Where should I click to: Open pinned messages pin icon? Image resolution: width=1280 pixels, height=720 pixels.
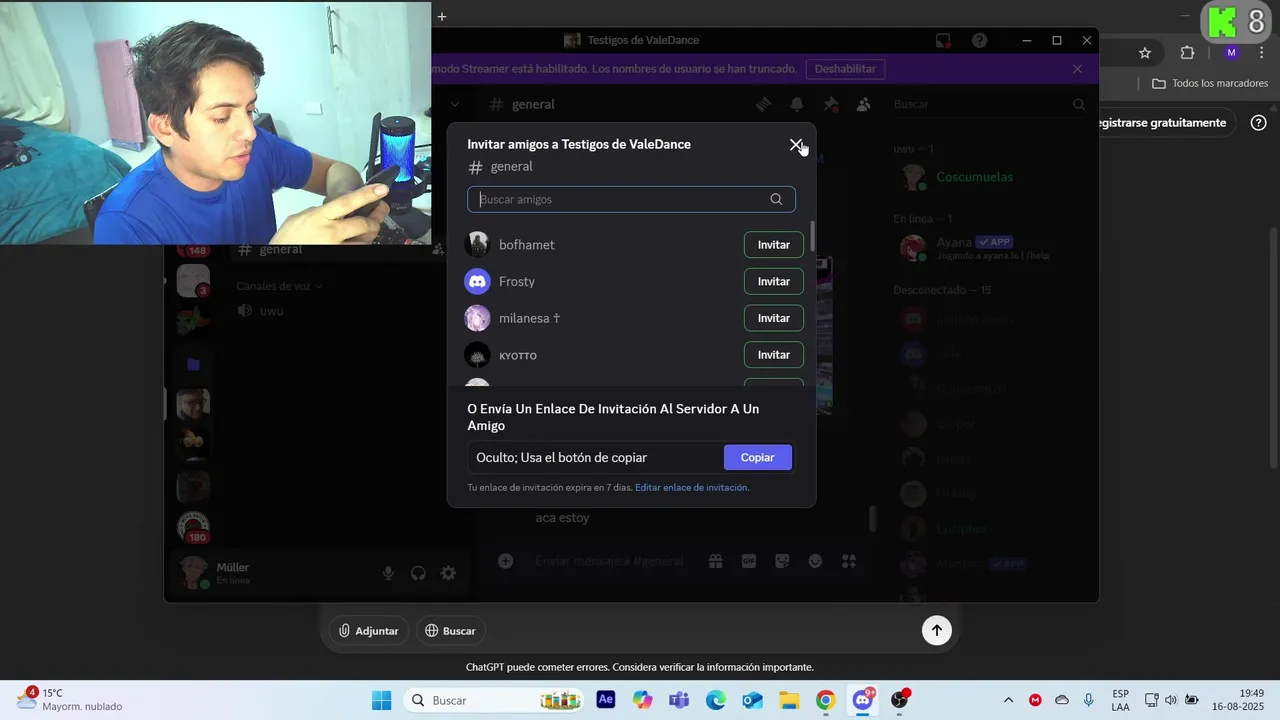coord(830,104)
